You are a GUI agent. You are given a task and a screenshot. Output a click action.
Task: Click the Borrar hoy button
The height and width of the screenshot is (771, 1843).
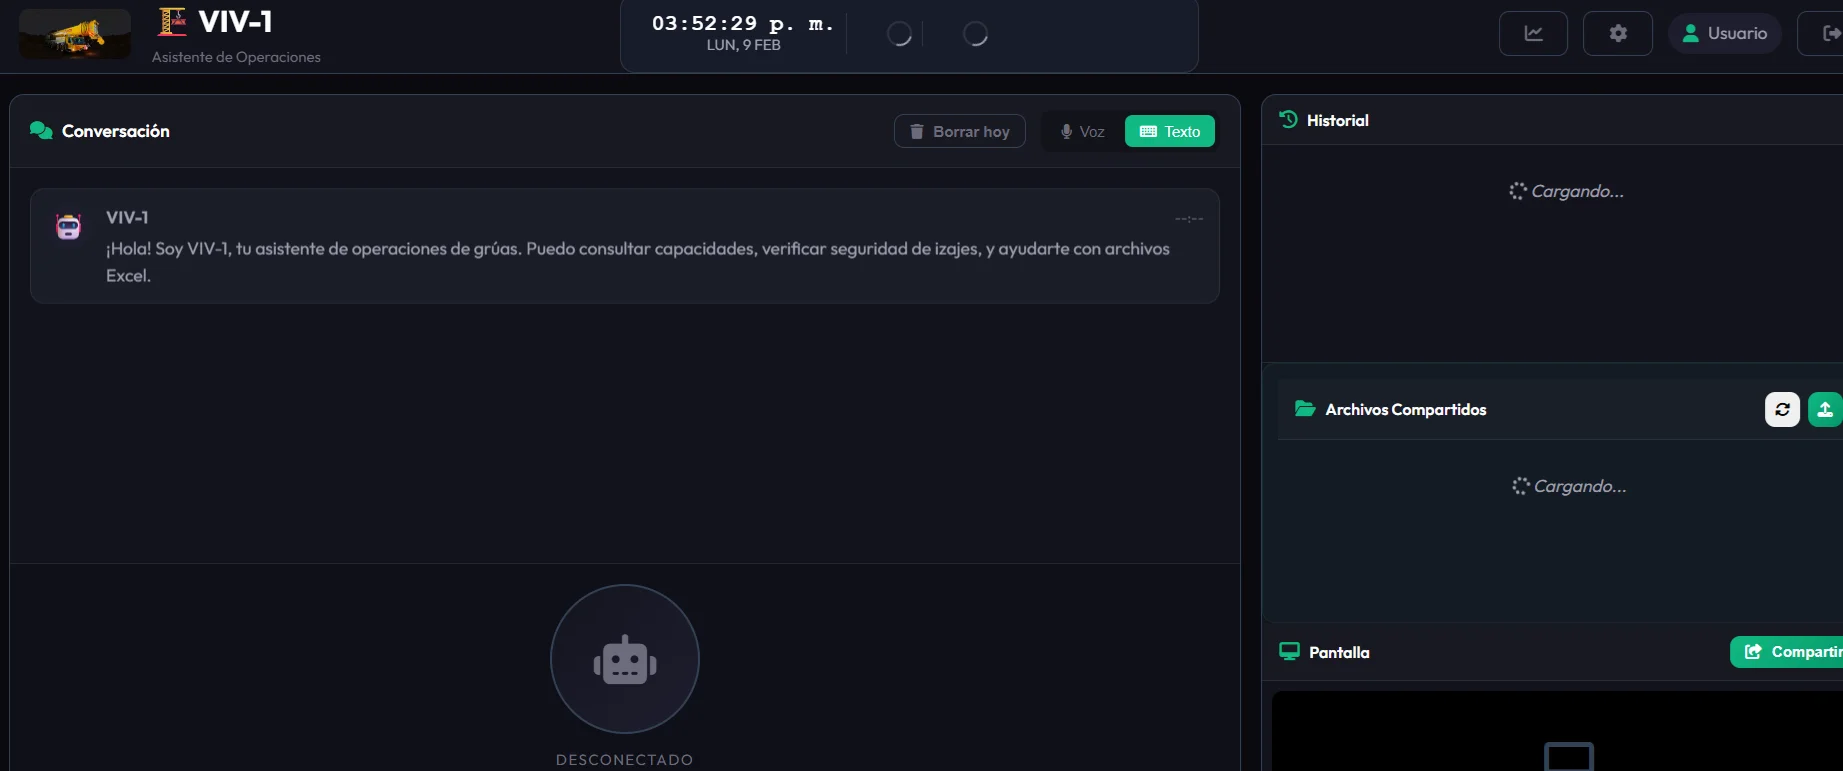960,132
